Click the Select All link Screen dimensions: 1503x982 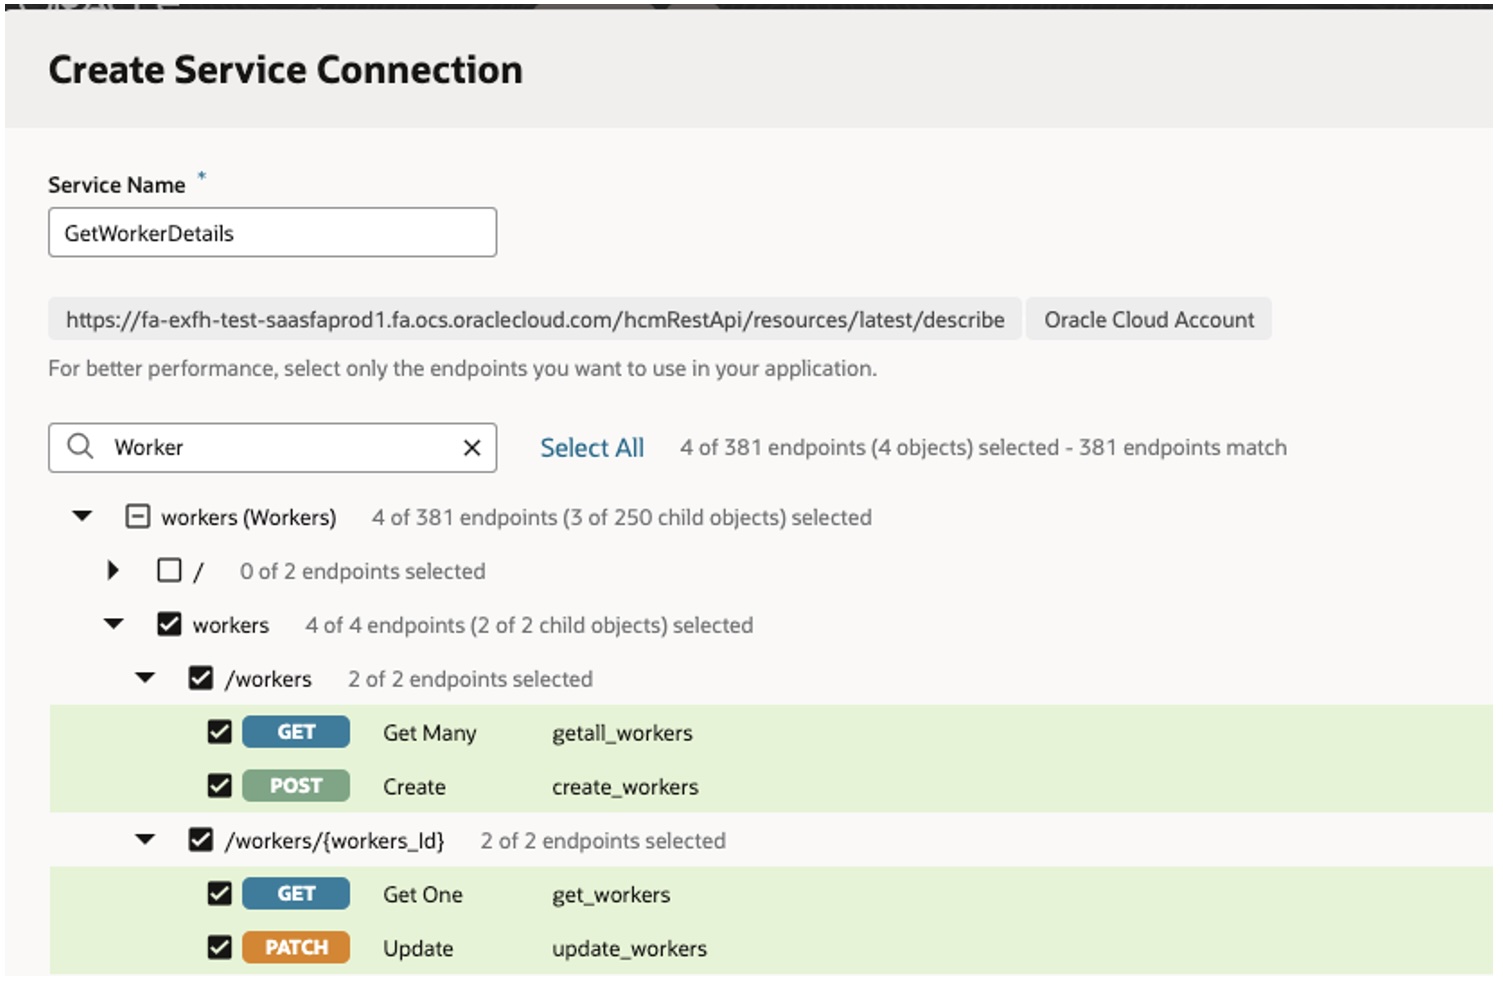click(x=592, y=448)
